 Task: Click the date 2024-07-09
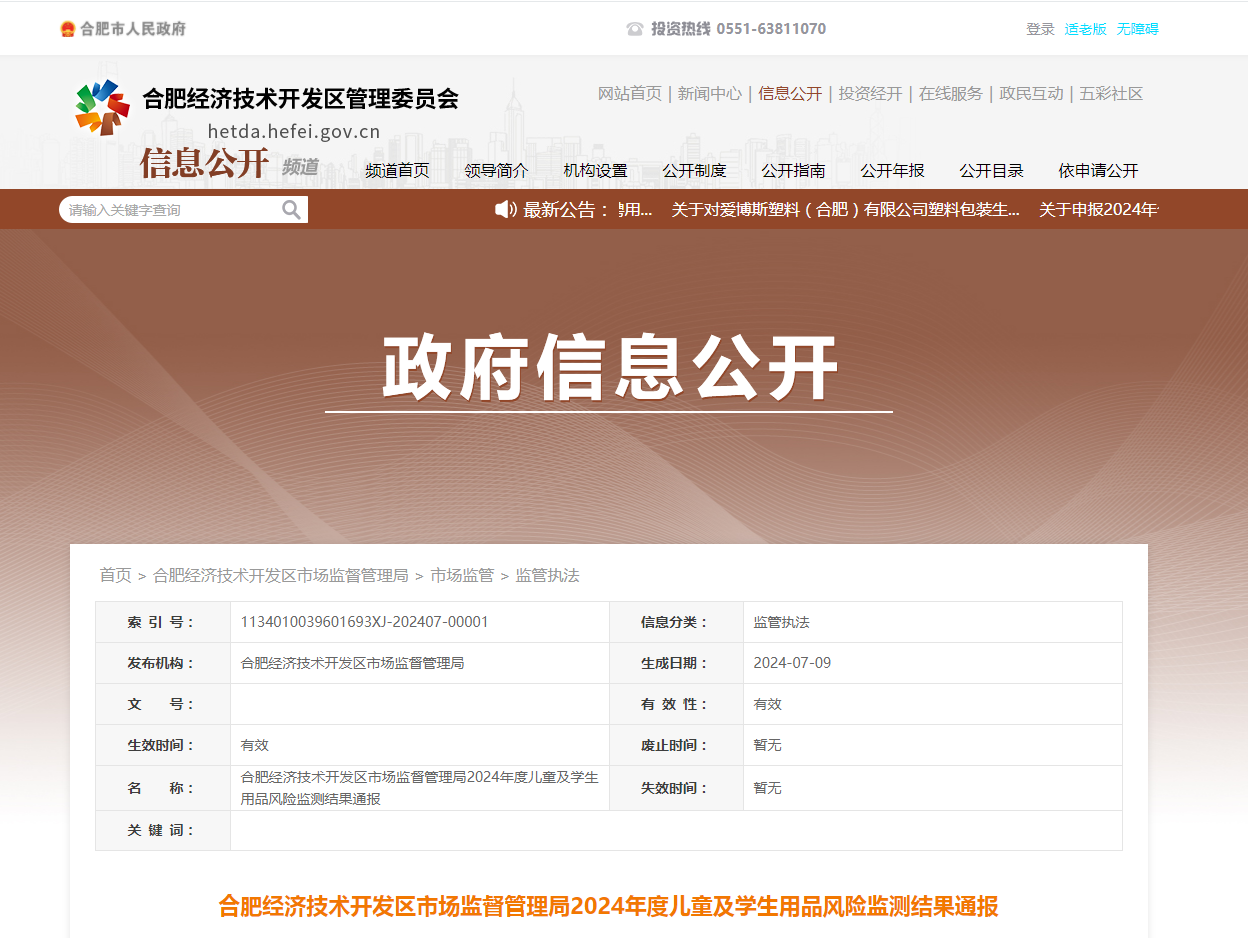tap(792, 663)
